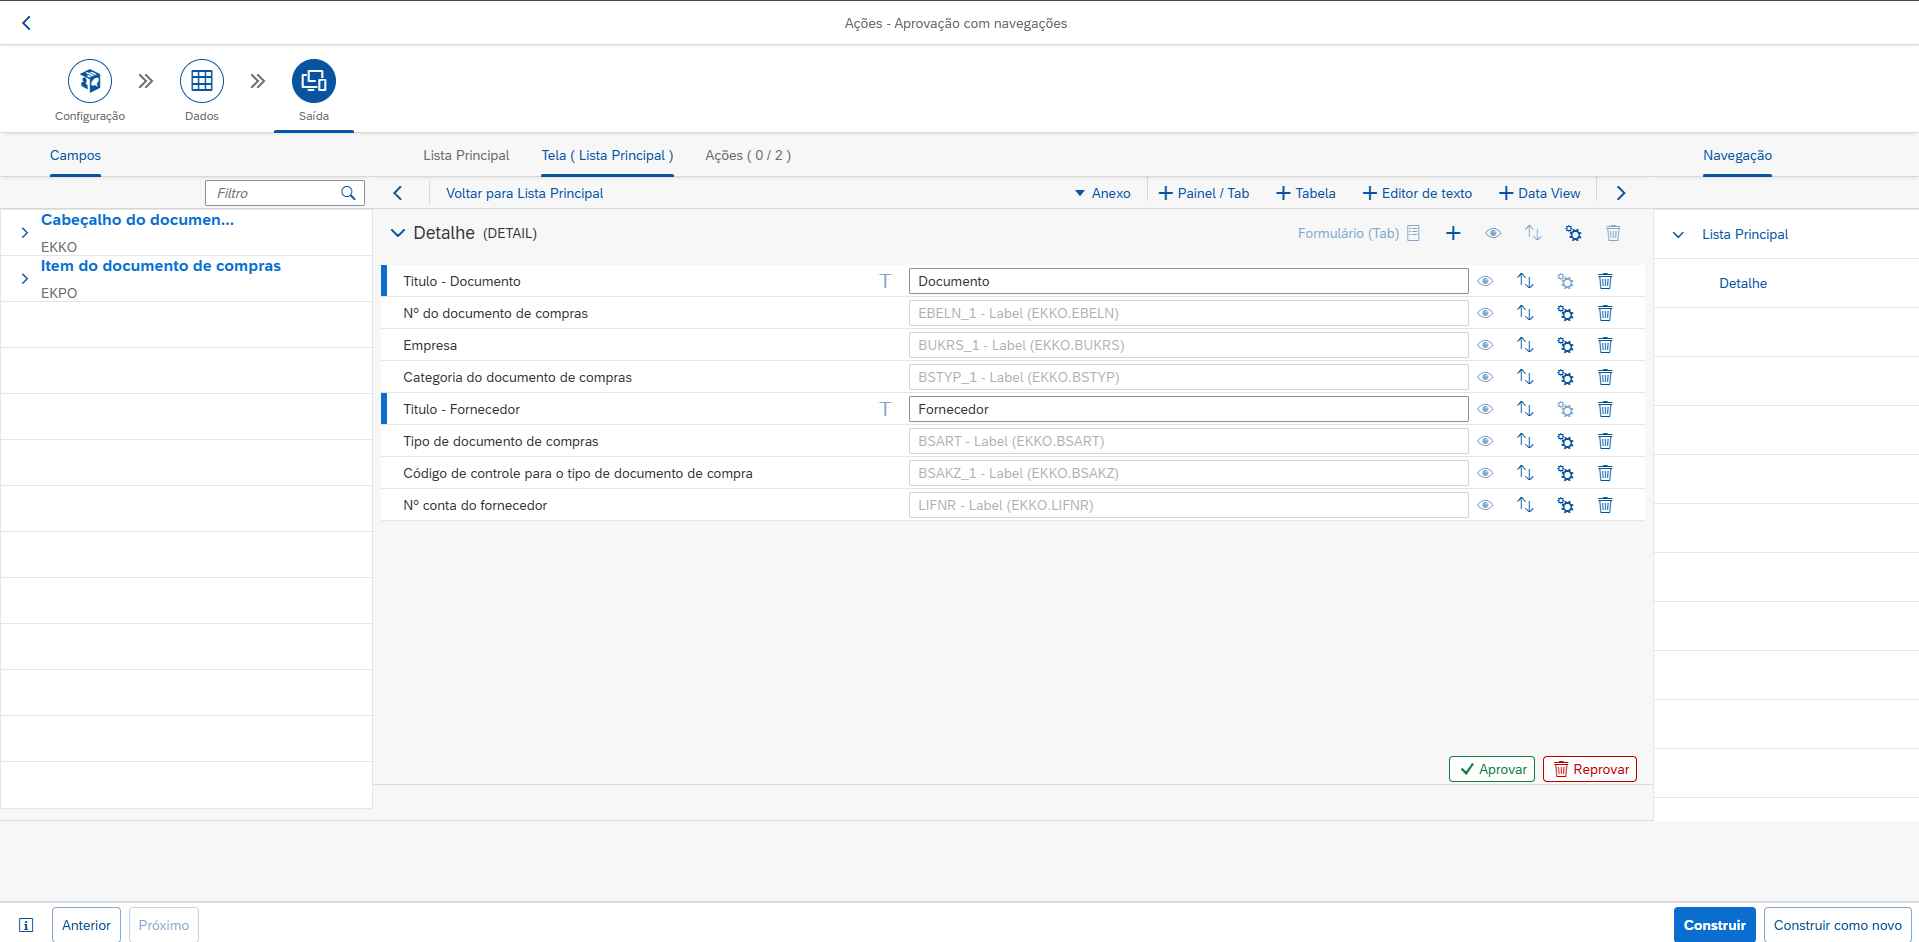The image size is (1919, 942).
Task: Open the Configuração step icon
Action: [x=90, y=81]
